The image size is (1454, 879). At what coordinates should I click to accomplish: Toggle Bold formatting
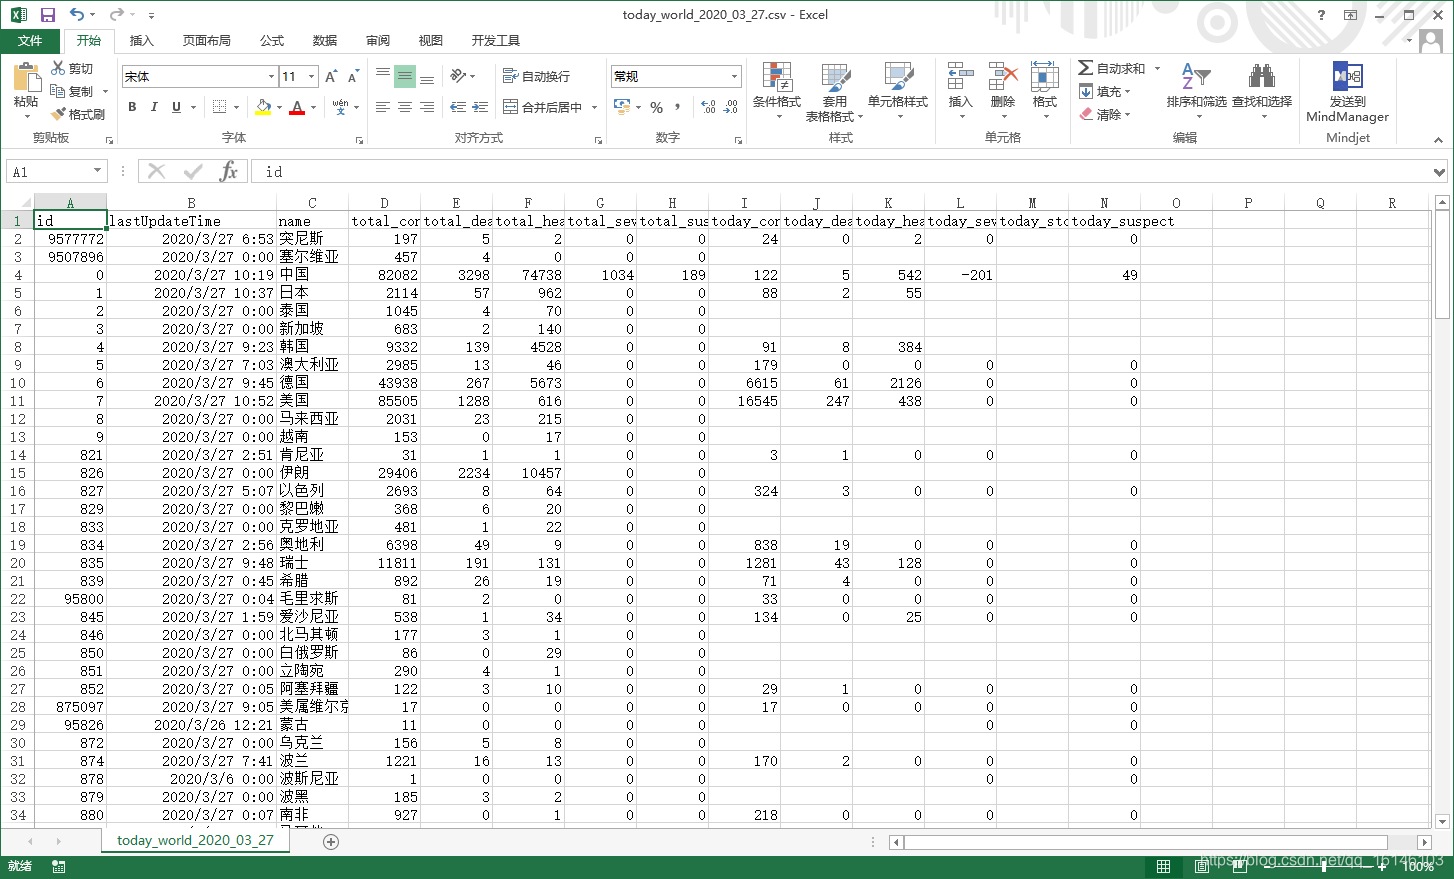[132, 107]
